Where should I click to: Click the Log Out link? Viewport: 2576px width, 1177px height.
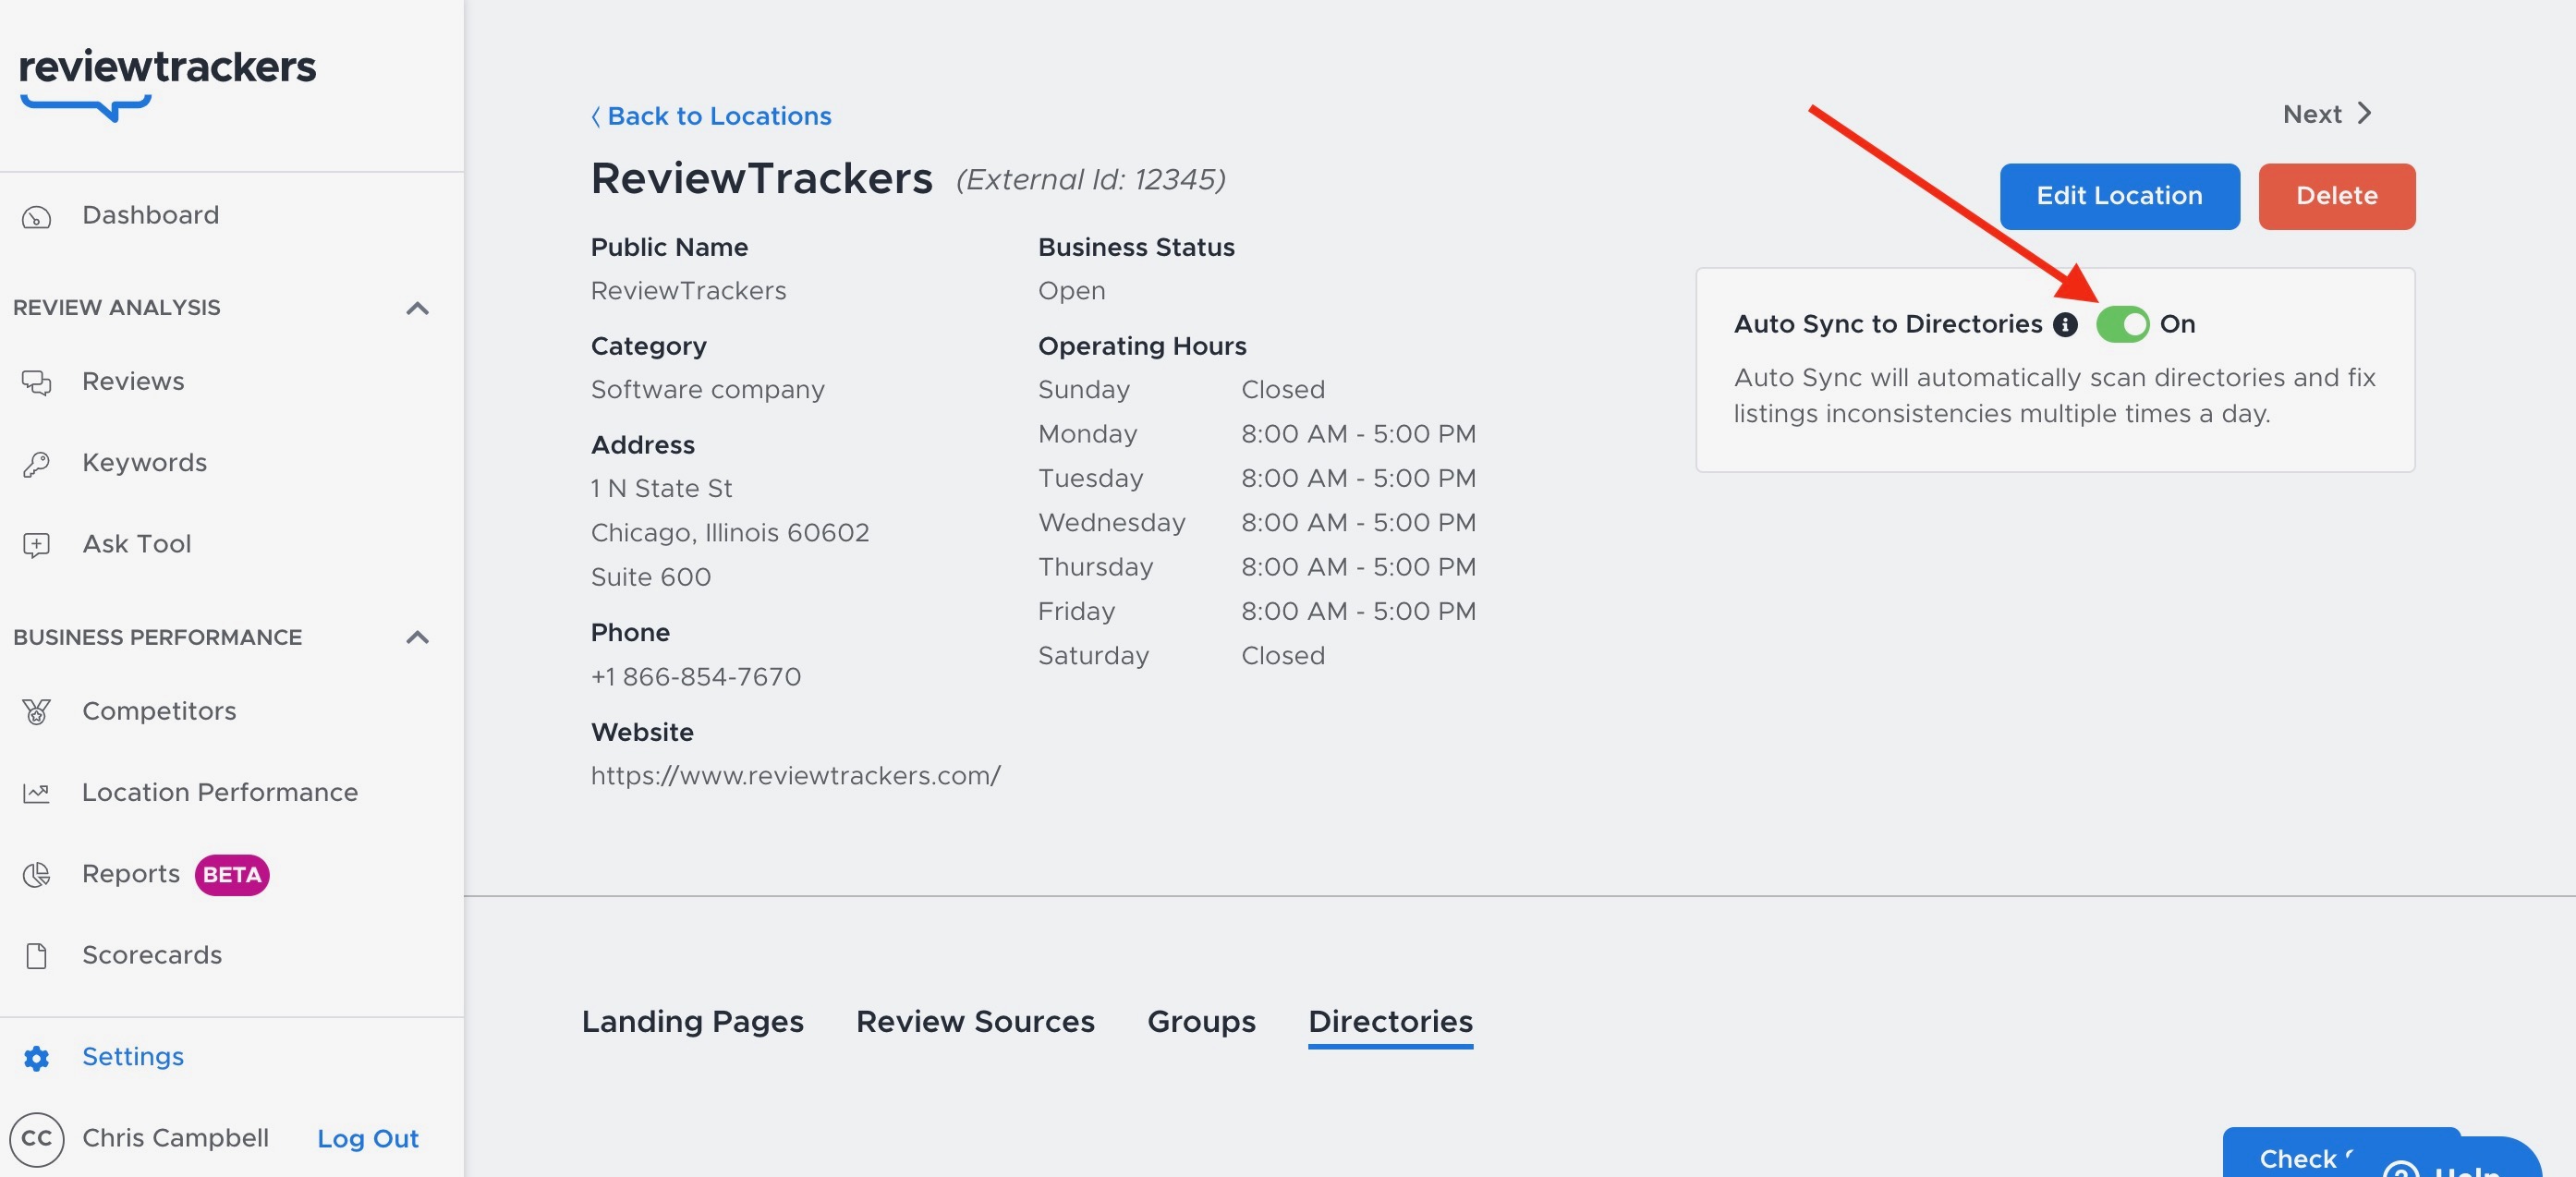click(x=367, y=1139)
